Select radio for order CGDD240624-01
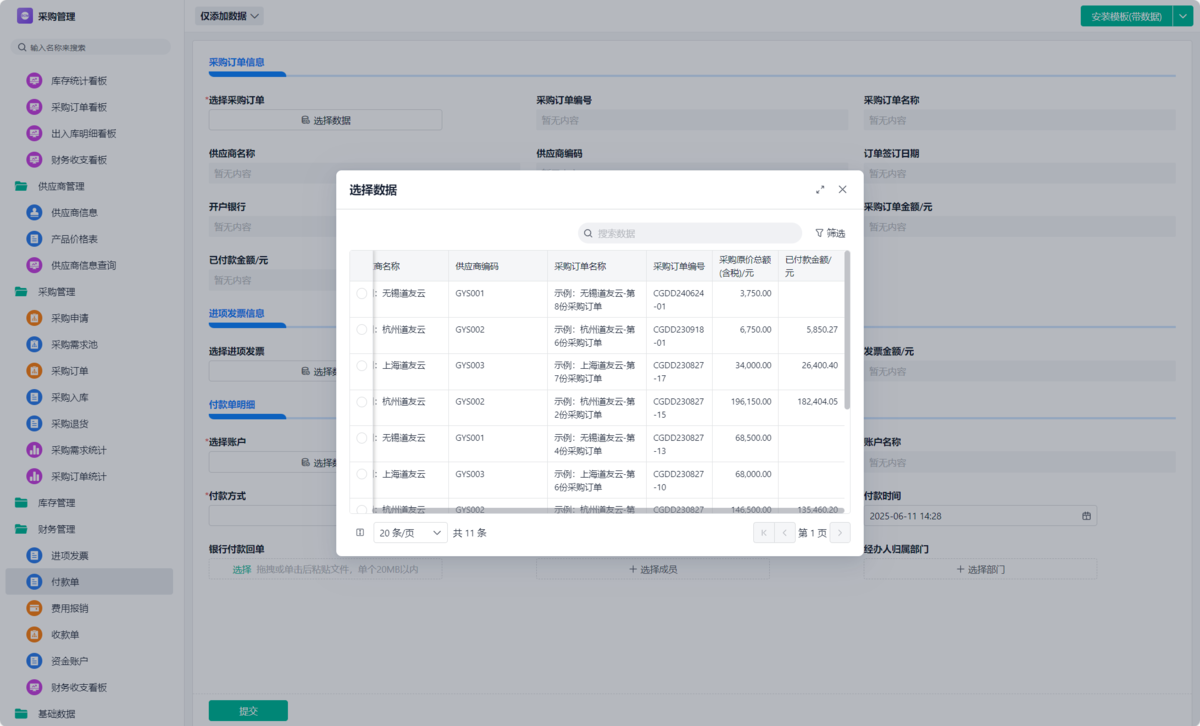Screen dimensions: 1200x726 (361, 294)
